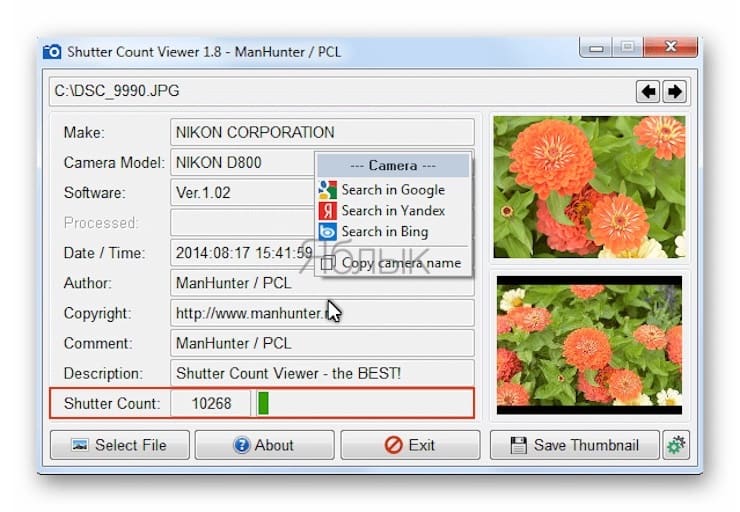This screenshot has width=740, height=512.
Task: Click the empty Processed field
Action: pyautogui.click(x=242, y=223)
